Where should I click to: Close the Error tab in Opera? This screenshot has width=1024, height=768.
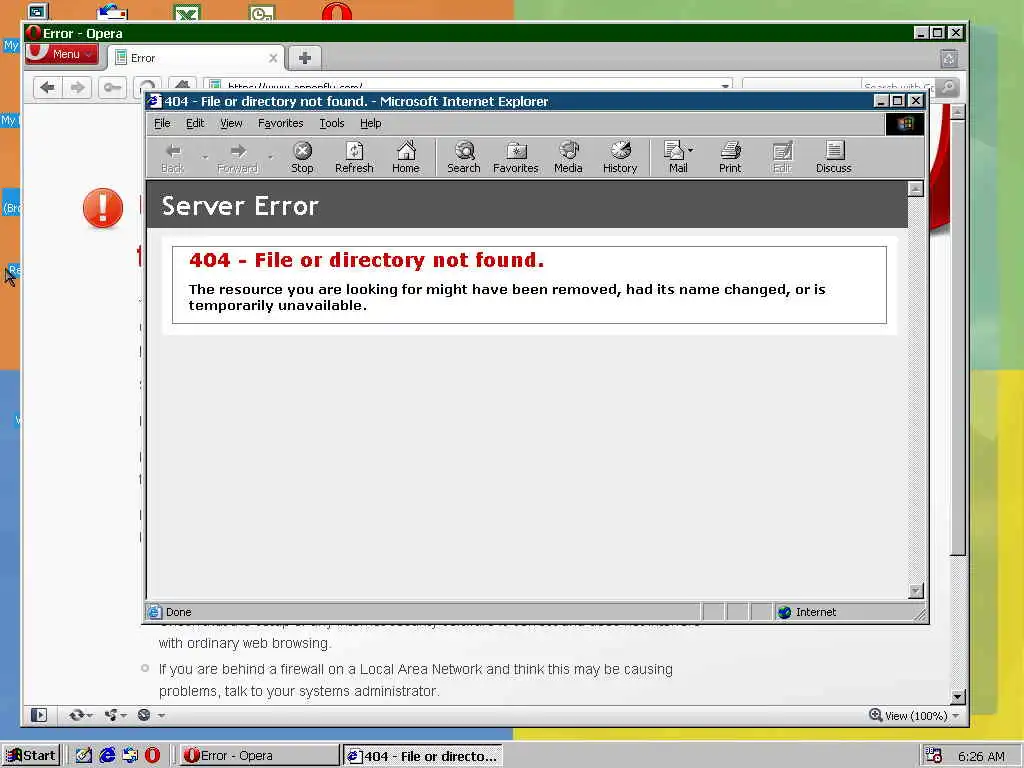[273, 58]
